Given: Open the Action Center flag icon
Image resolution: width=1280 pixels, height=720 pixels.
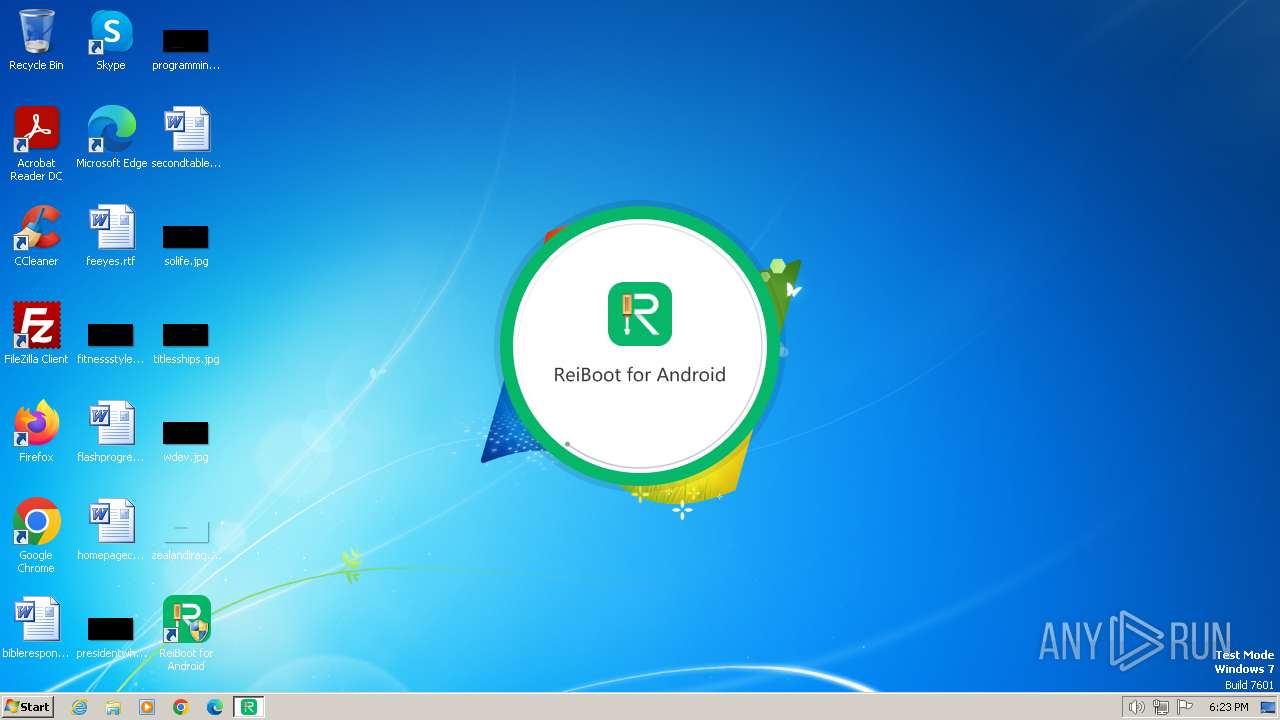Looking at the screenshot, I should tap(1185, 707).
